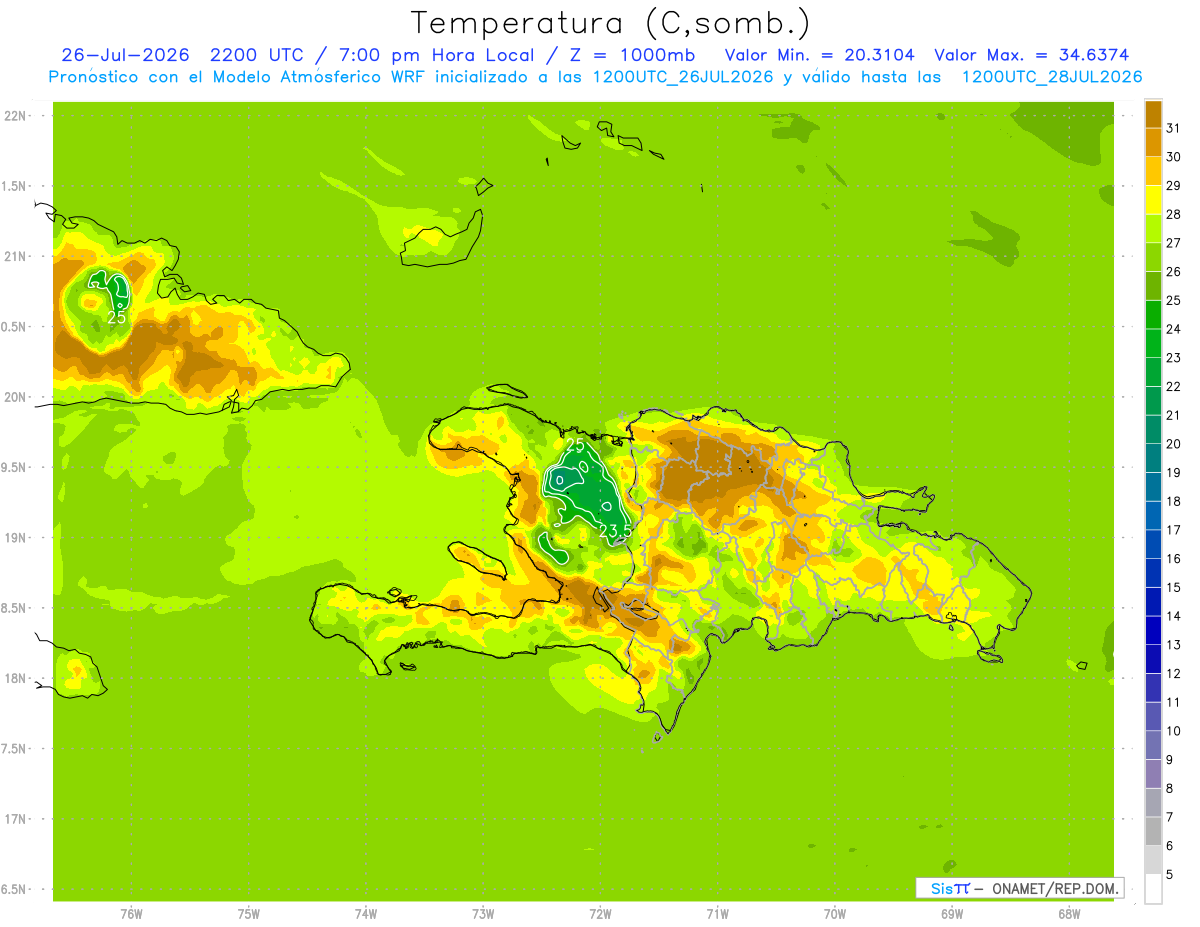Click the '10' color bar label
This screenshot has height=927, width=1200.
1173,731
